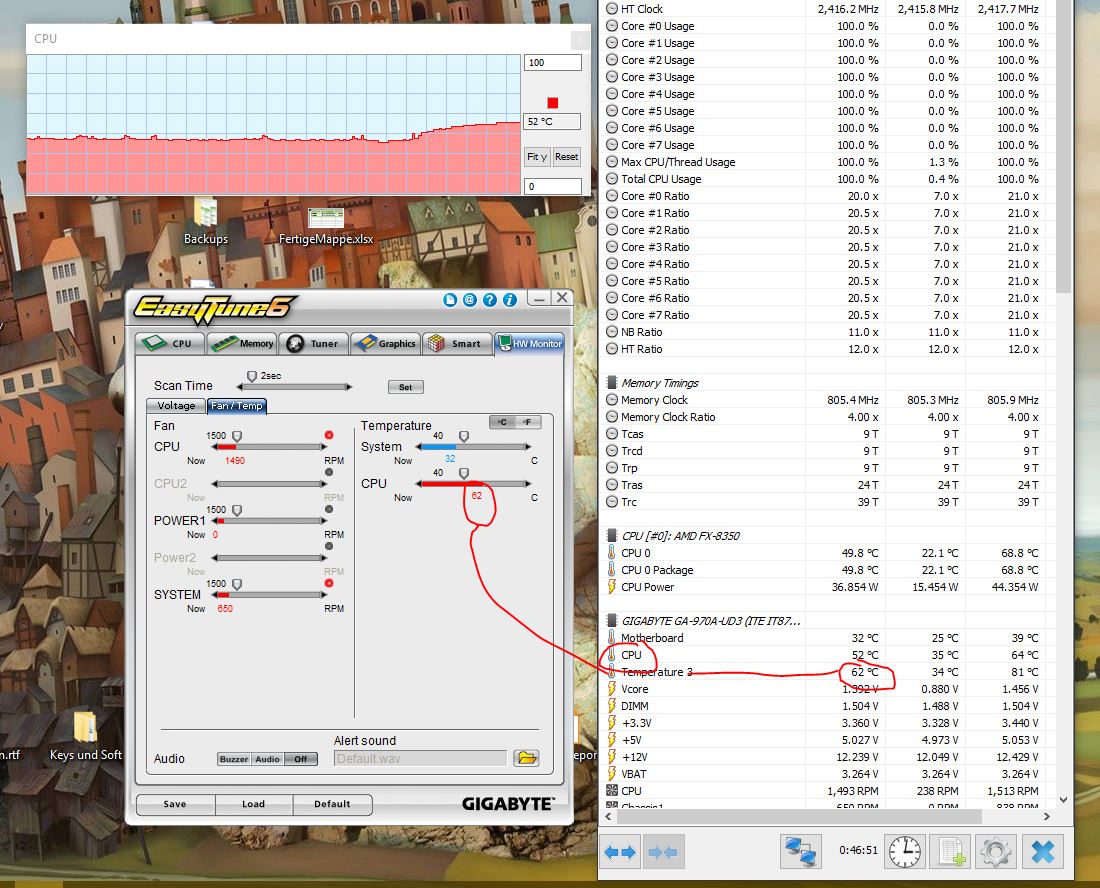This screenshot has width=1100, height=888.
Task: Click left arrow of CPU temperature slider
Action: point(419,483)
